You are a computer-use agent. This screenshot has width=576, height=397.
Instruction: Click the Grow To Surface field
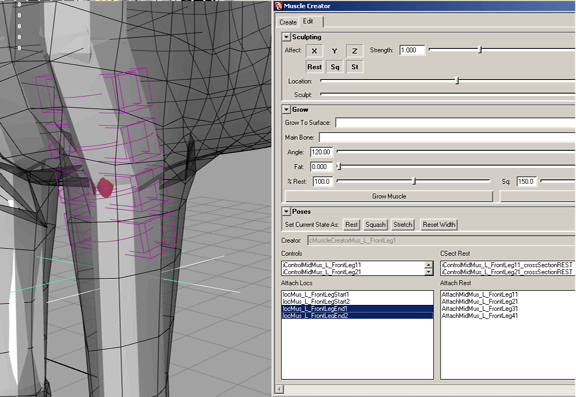[455, 123]
